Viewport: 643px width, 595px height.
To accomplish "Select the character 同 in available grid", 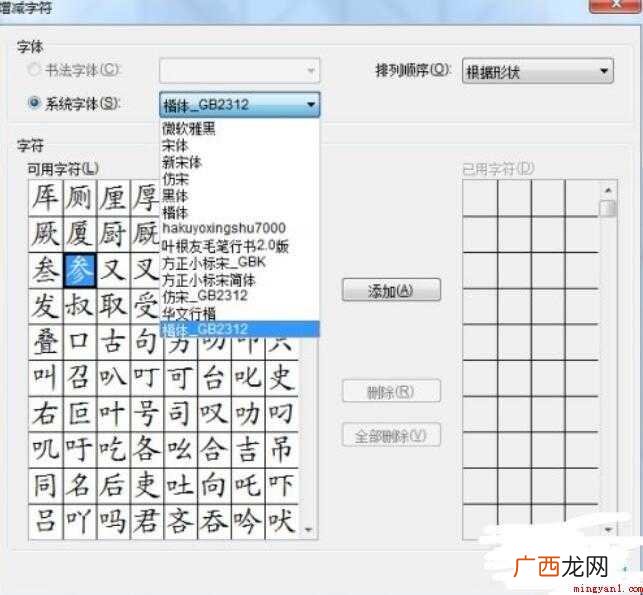I will coord(46,486).
